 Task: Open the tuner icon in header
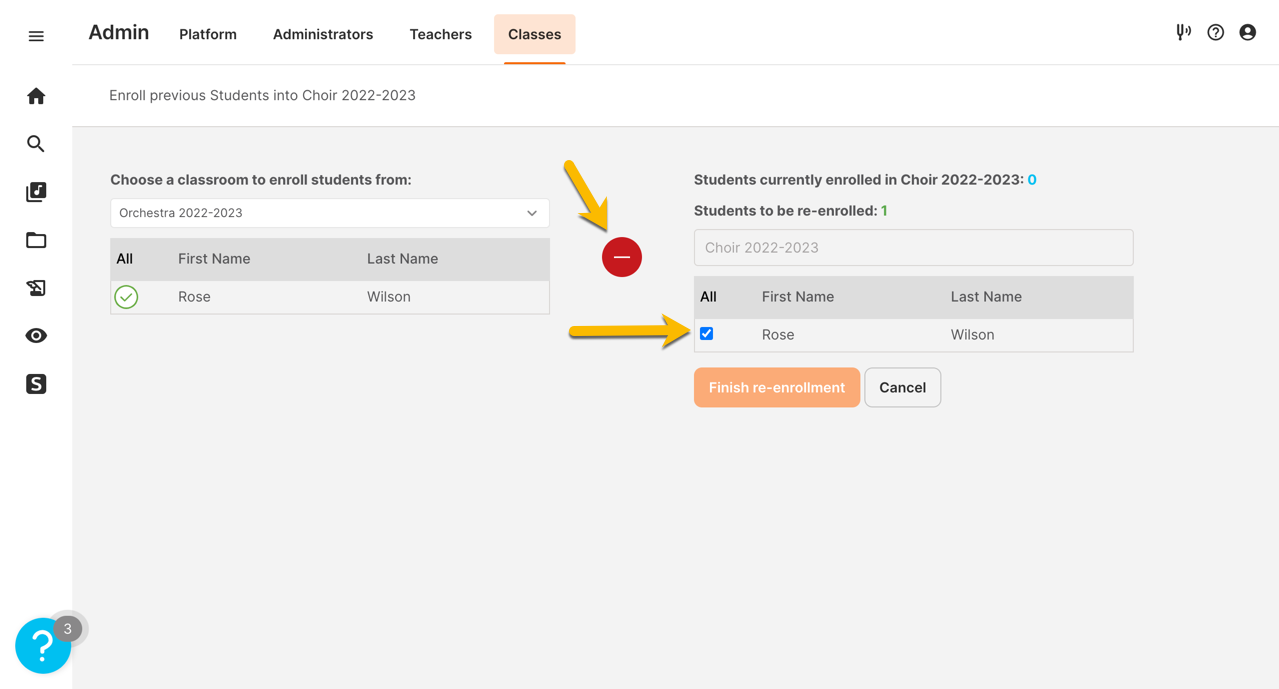[1183, 32]
